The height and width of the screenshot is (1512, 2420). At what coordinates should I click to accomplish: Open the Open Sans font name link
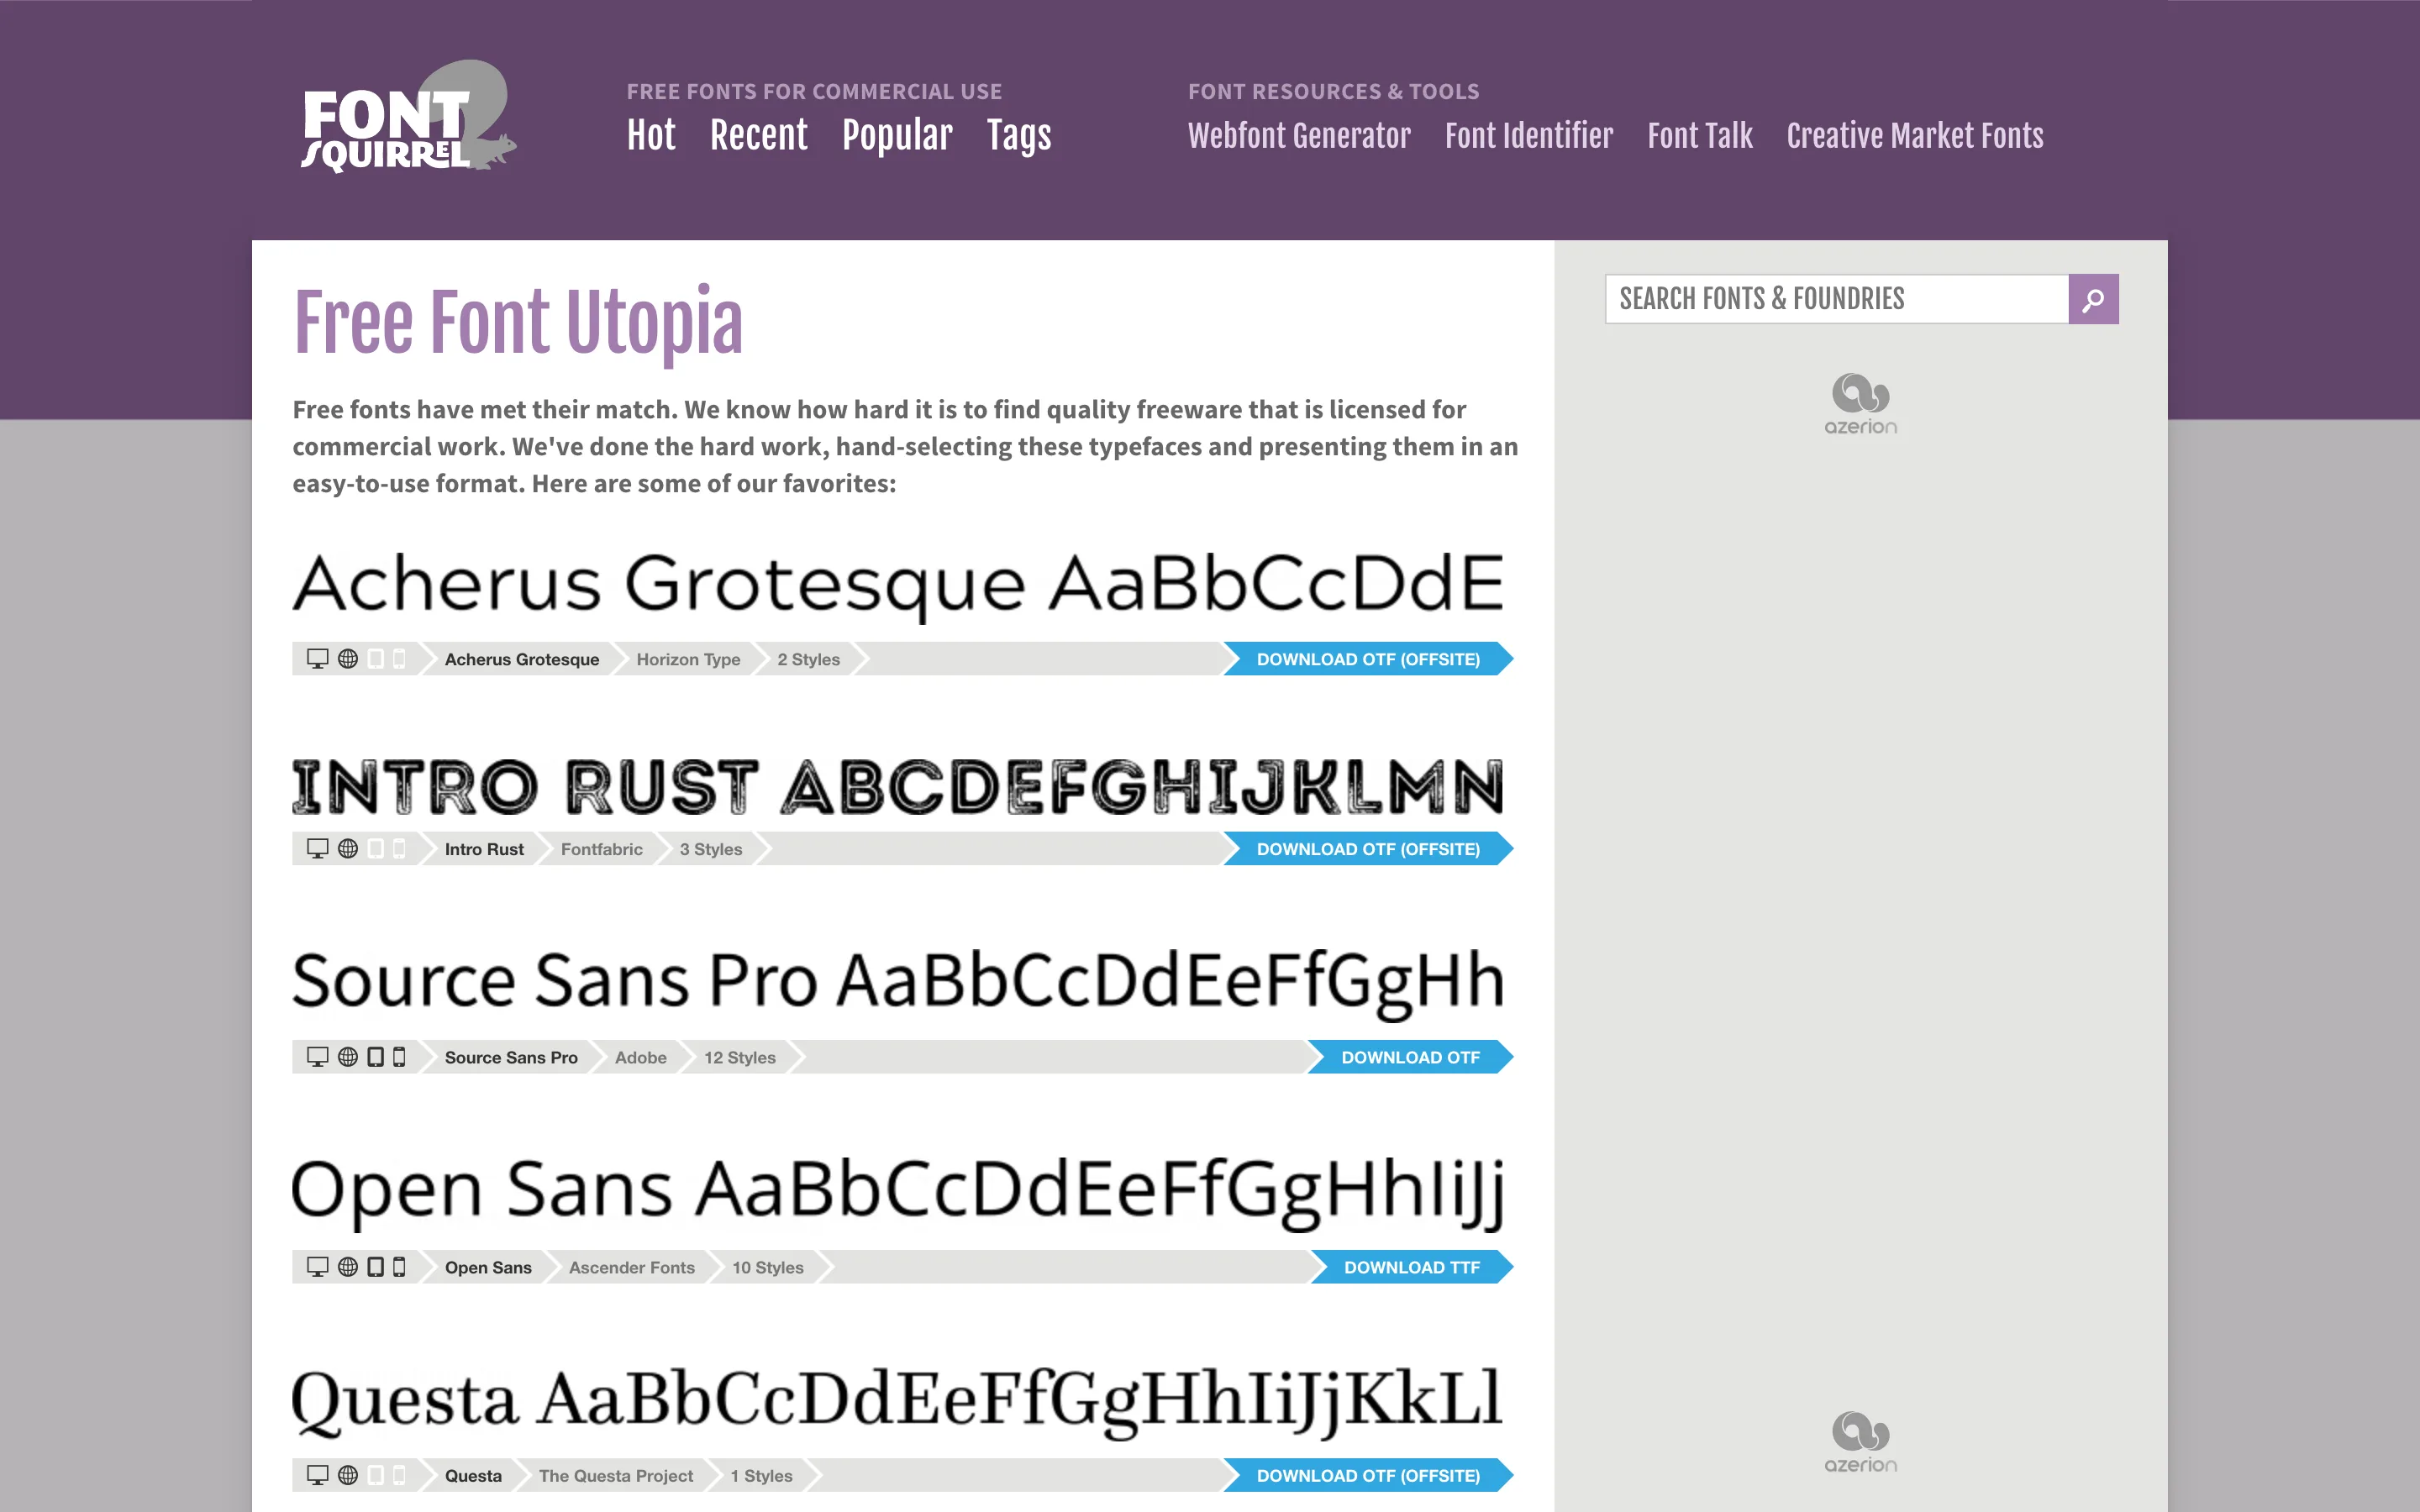pos(488,1267)
